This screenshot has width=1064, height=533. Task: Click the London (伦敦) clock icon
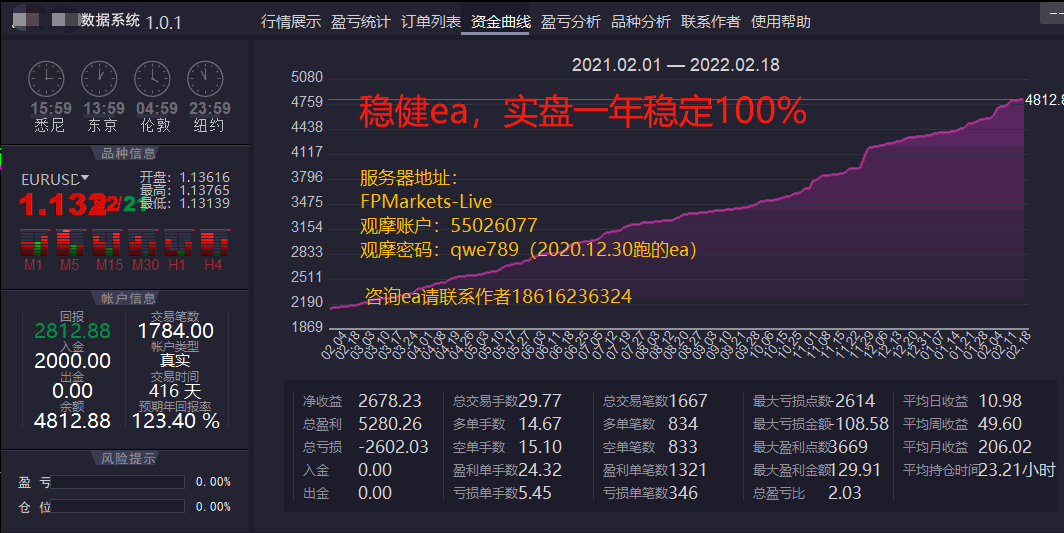(152, 78)
